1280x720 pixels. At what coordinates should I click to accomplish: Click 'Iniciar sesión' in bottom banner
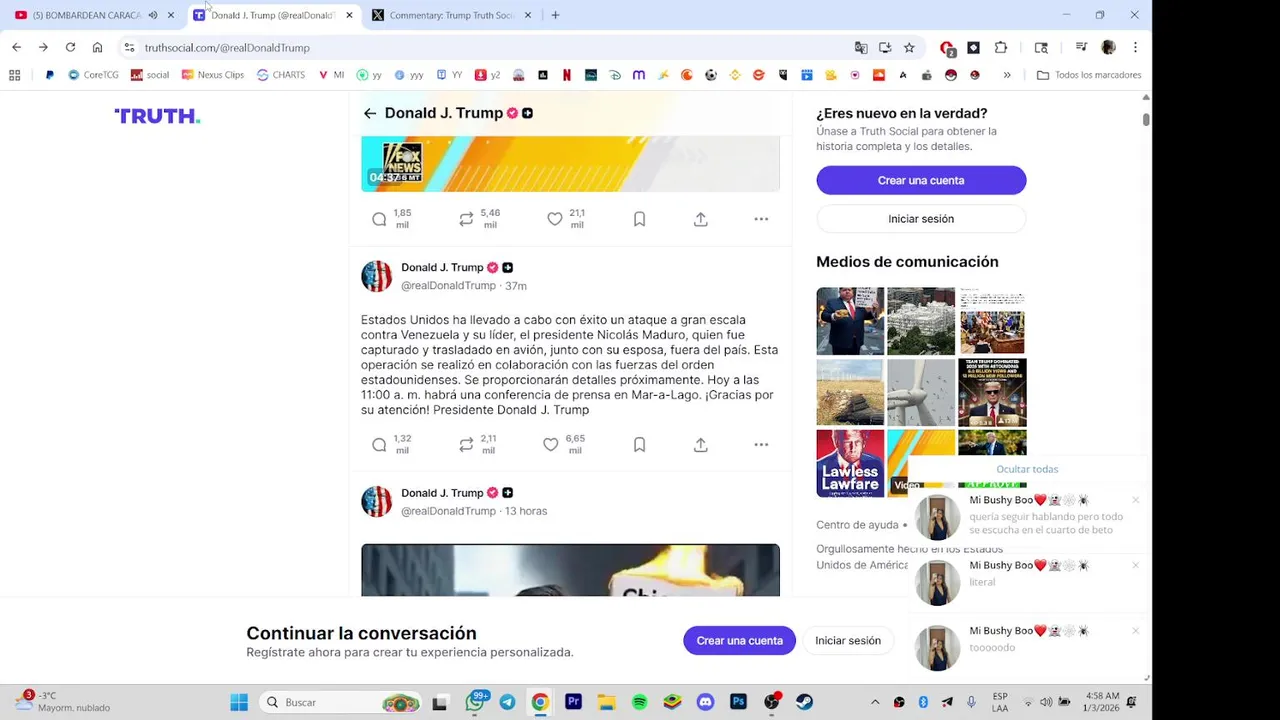point(848,641)
